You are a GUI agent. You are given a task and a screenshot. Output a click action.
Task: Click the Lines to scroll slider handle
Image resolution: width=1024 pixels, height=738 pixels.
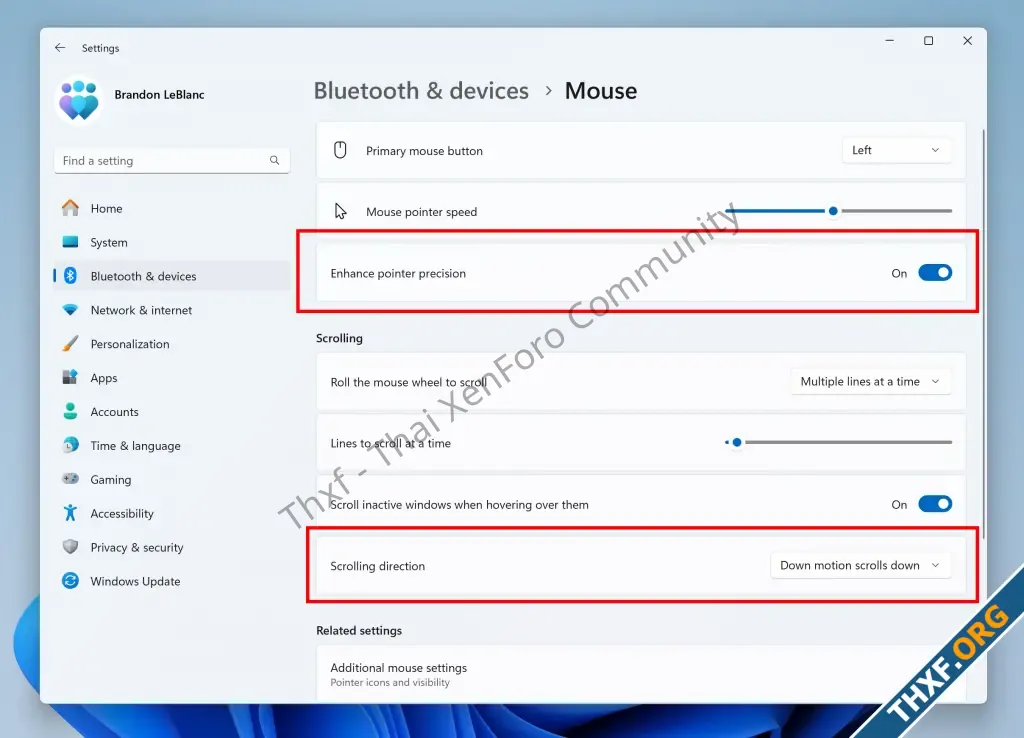tap(737, 442)
